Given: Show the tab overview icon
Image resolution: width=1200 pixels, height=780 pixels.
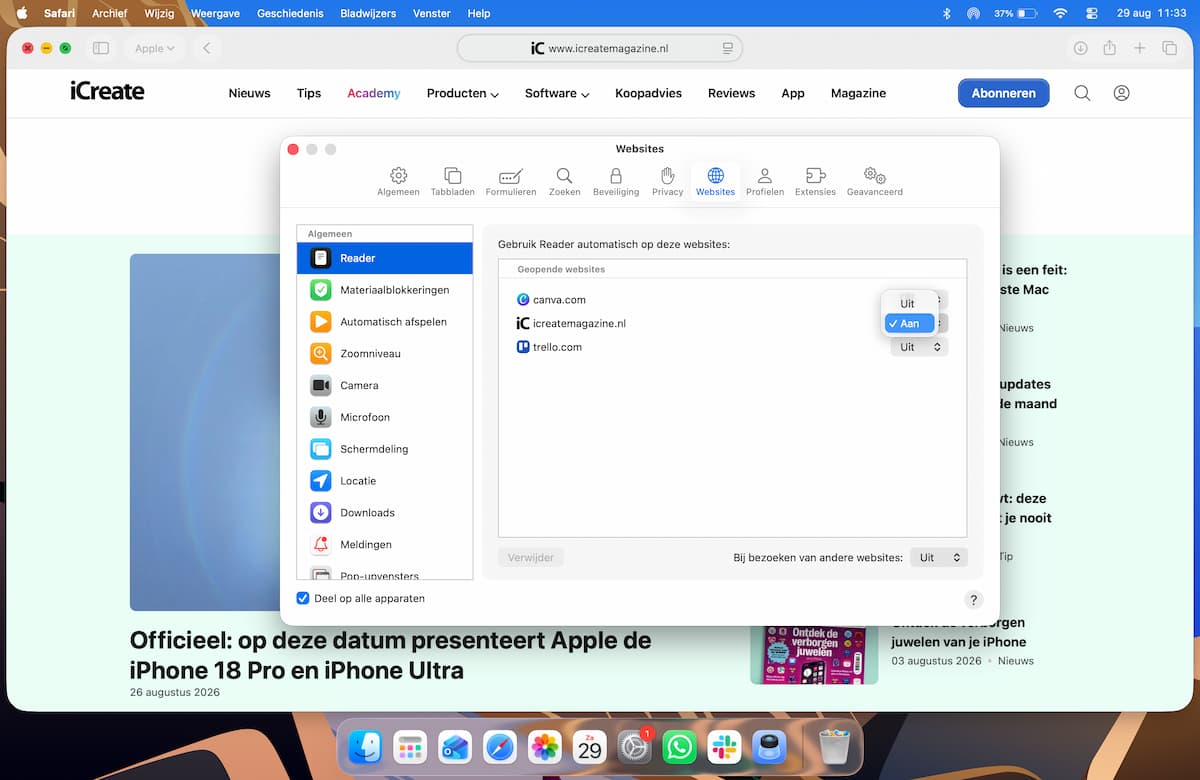Looking at the screenshot, I should point(1169,48).
